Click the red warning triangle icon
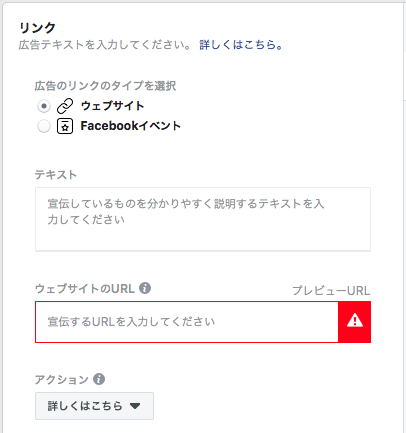This screenshot has height=433, width=406. tap(355, 321)
